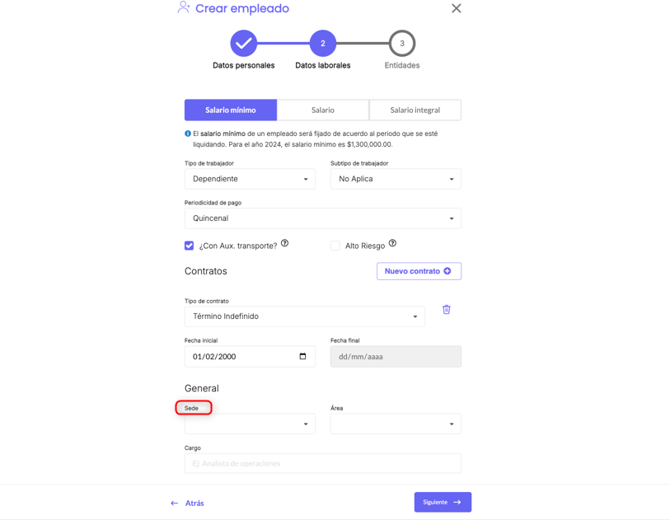Click the Cargo text field
The width and height of the screenshot is (670, 520).
323,463
